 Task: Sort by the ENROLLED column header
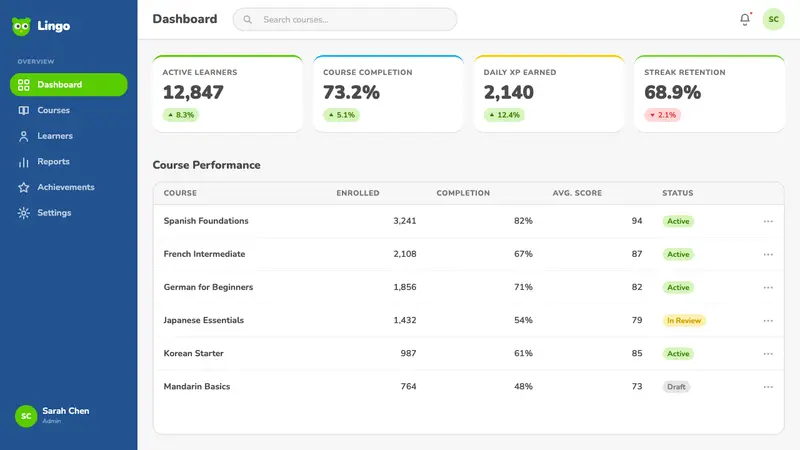click(x=358, y=193)
